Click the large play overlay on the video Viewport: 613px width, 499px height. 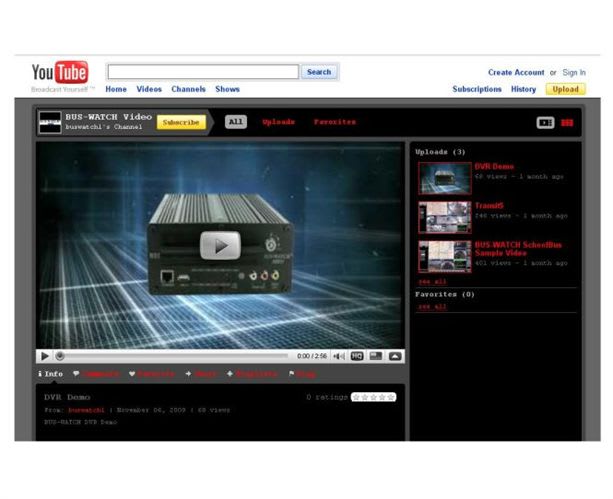point(220,246)
